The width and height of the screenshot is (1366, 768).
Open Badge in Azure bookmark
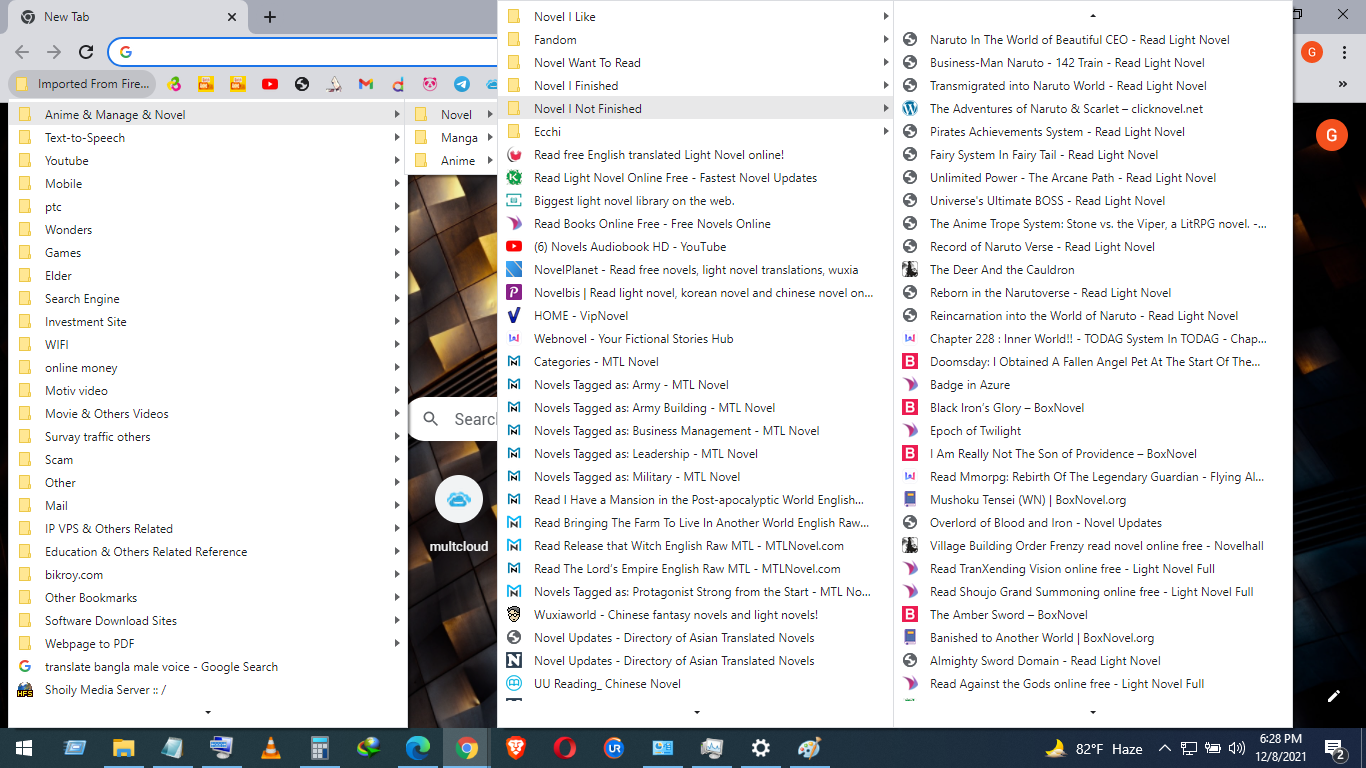click(x=1093, y=385)
